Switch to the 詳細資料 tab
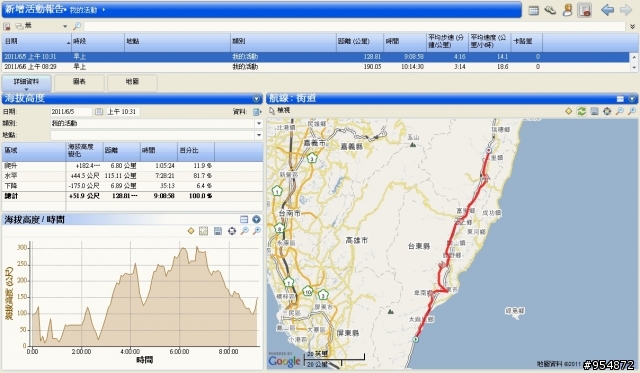The image size is (640, 373). click(x=27, y=82)
